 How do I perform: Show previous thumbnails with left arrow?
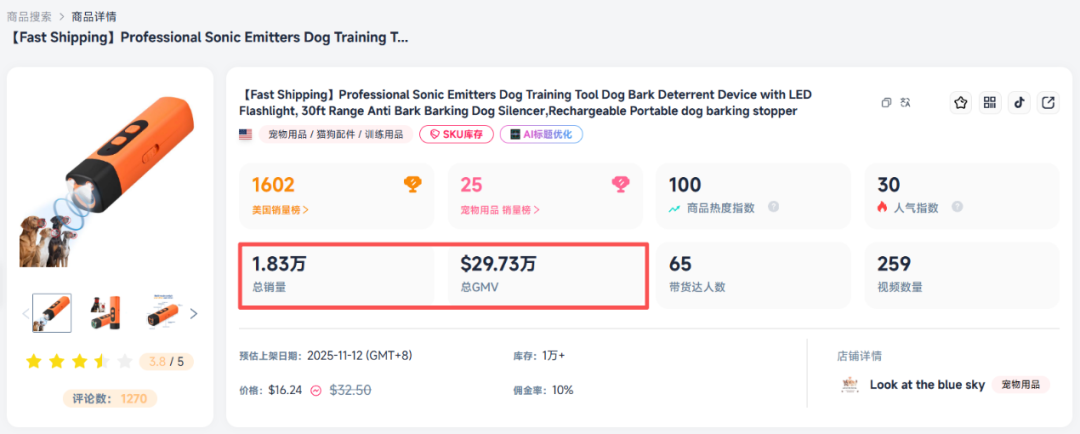pyautogui.click(x=26, y=313)
